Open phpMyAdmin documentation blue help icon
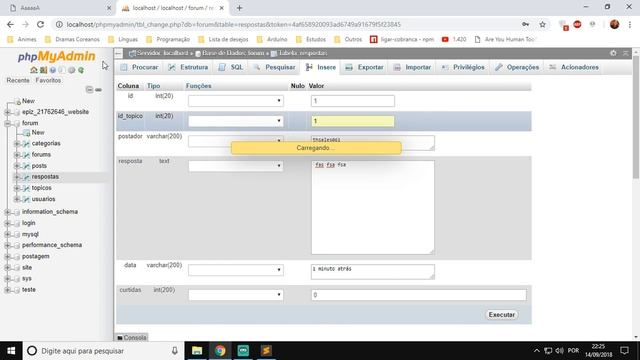Viewport: 640px width, 360px height. point(53,70)
